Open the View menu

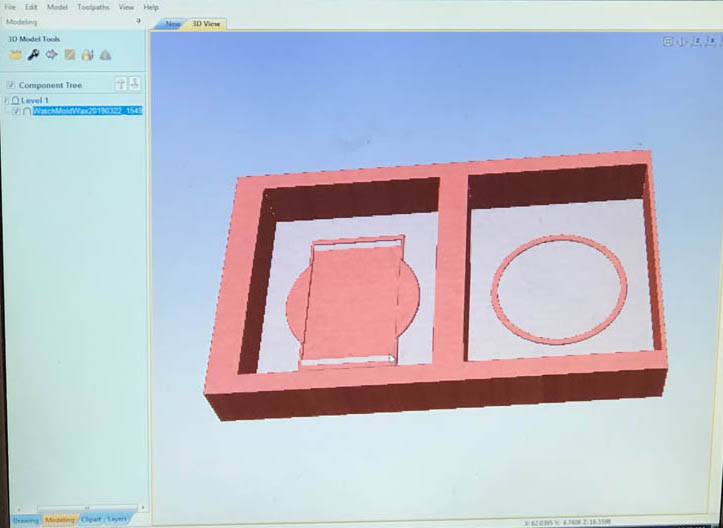pos(126,7)
